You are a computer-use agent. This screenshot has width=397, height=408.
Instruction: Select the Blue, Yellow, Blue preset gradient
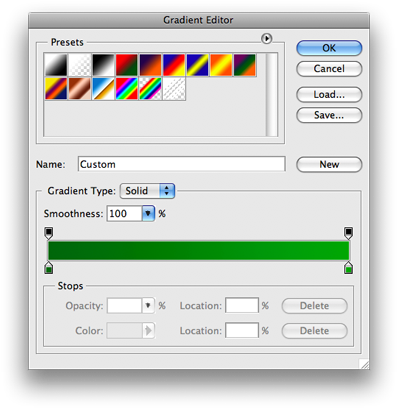(198, 65)
